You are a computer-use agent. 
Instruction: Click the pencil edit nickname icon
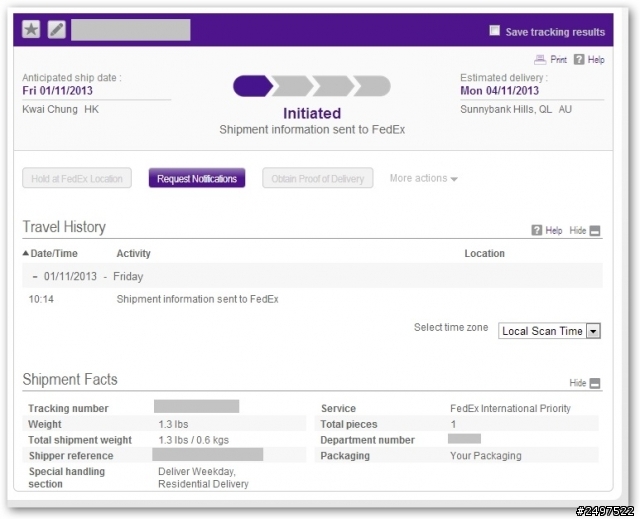tap(57, 29)
